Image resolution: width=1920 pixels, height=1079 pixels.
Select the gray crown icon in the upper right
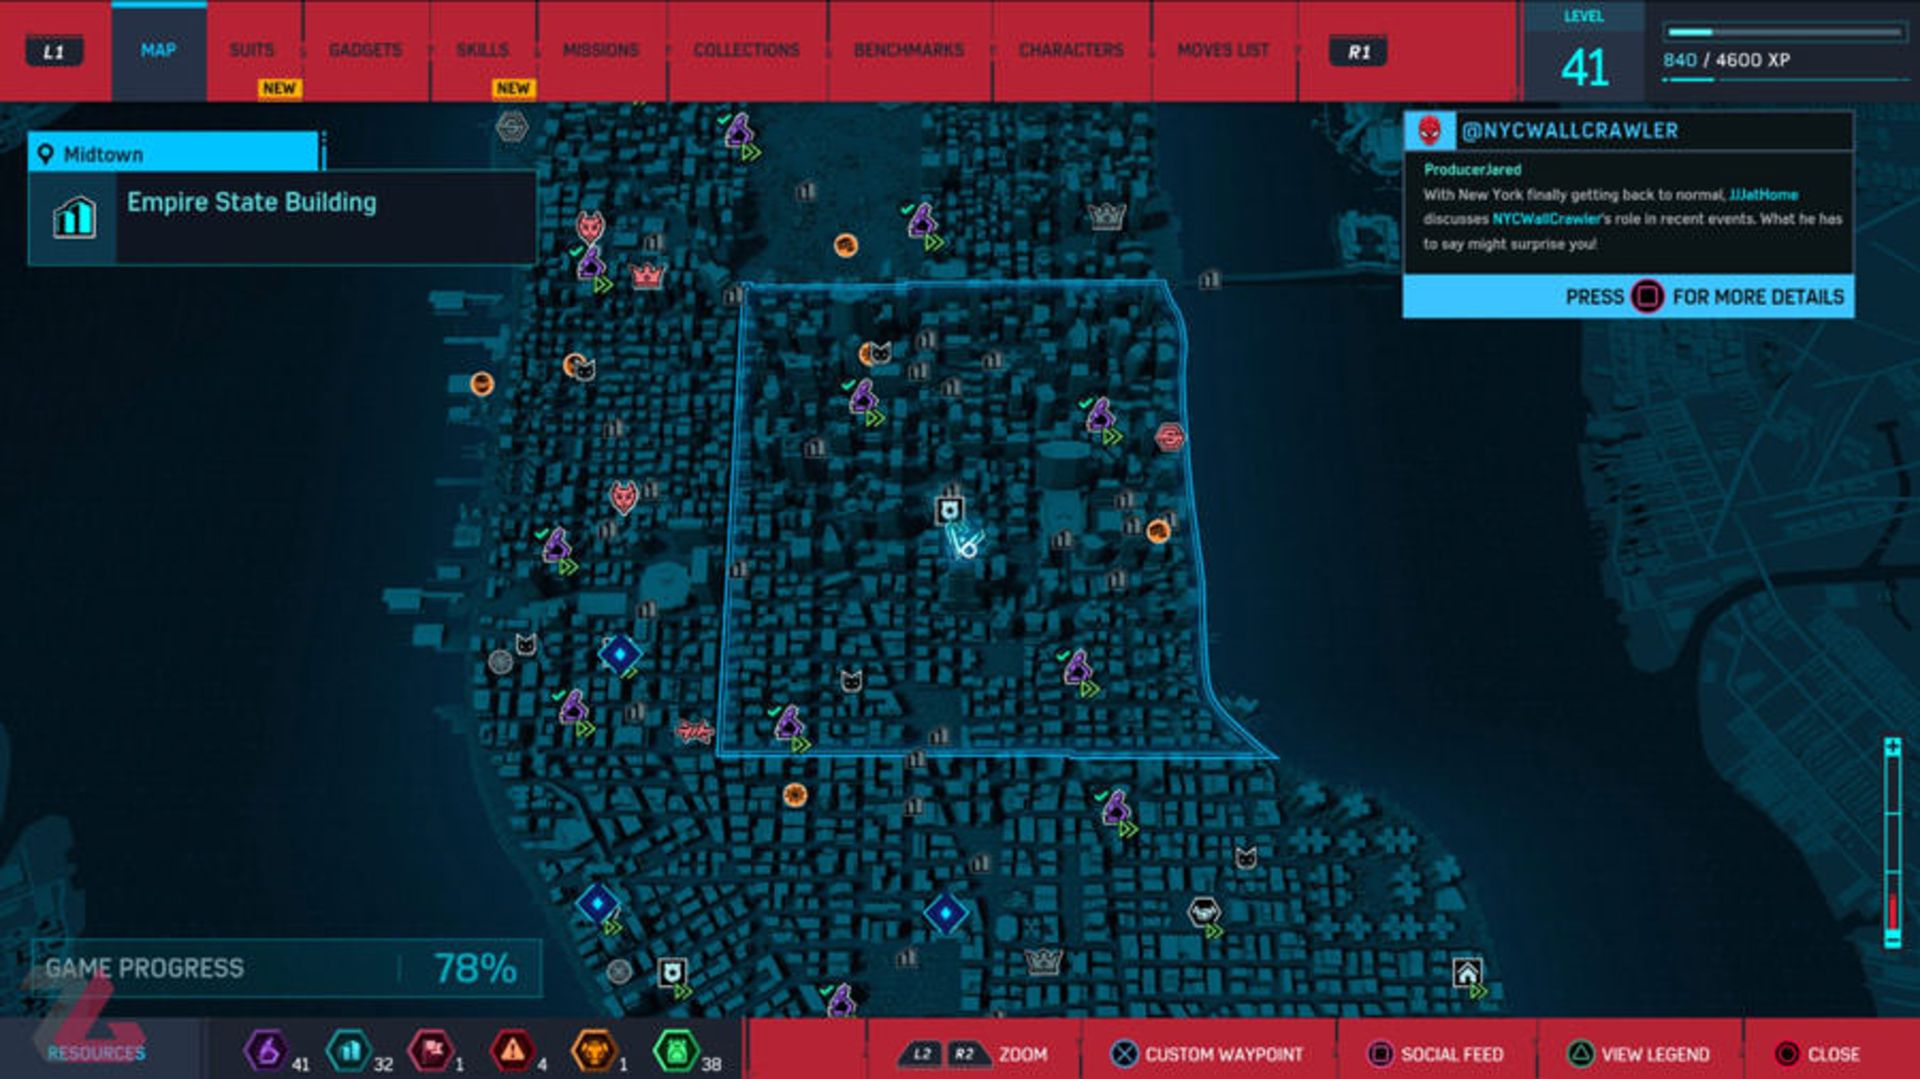coord(1107,215)
